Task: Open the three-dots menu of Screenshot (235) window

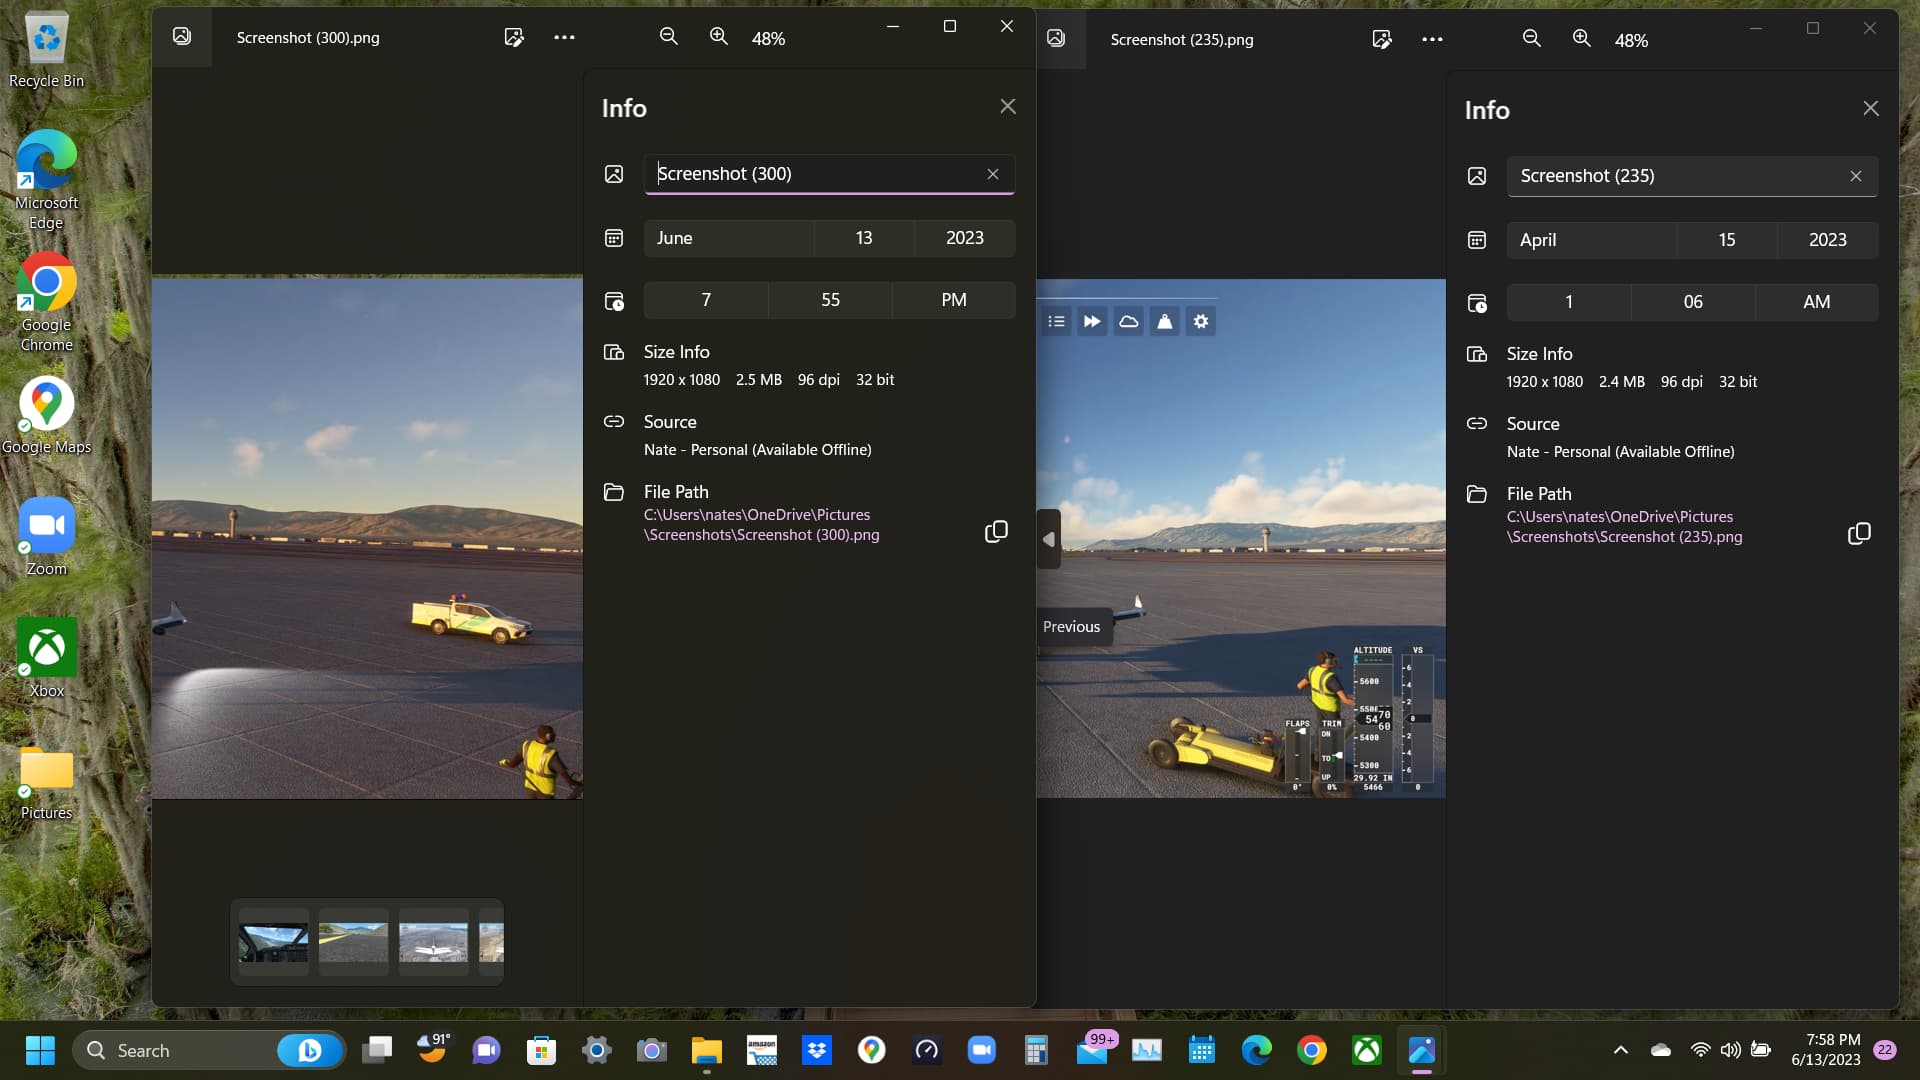Action: point(1432,39)
